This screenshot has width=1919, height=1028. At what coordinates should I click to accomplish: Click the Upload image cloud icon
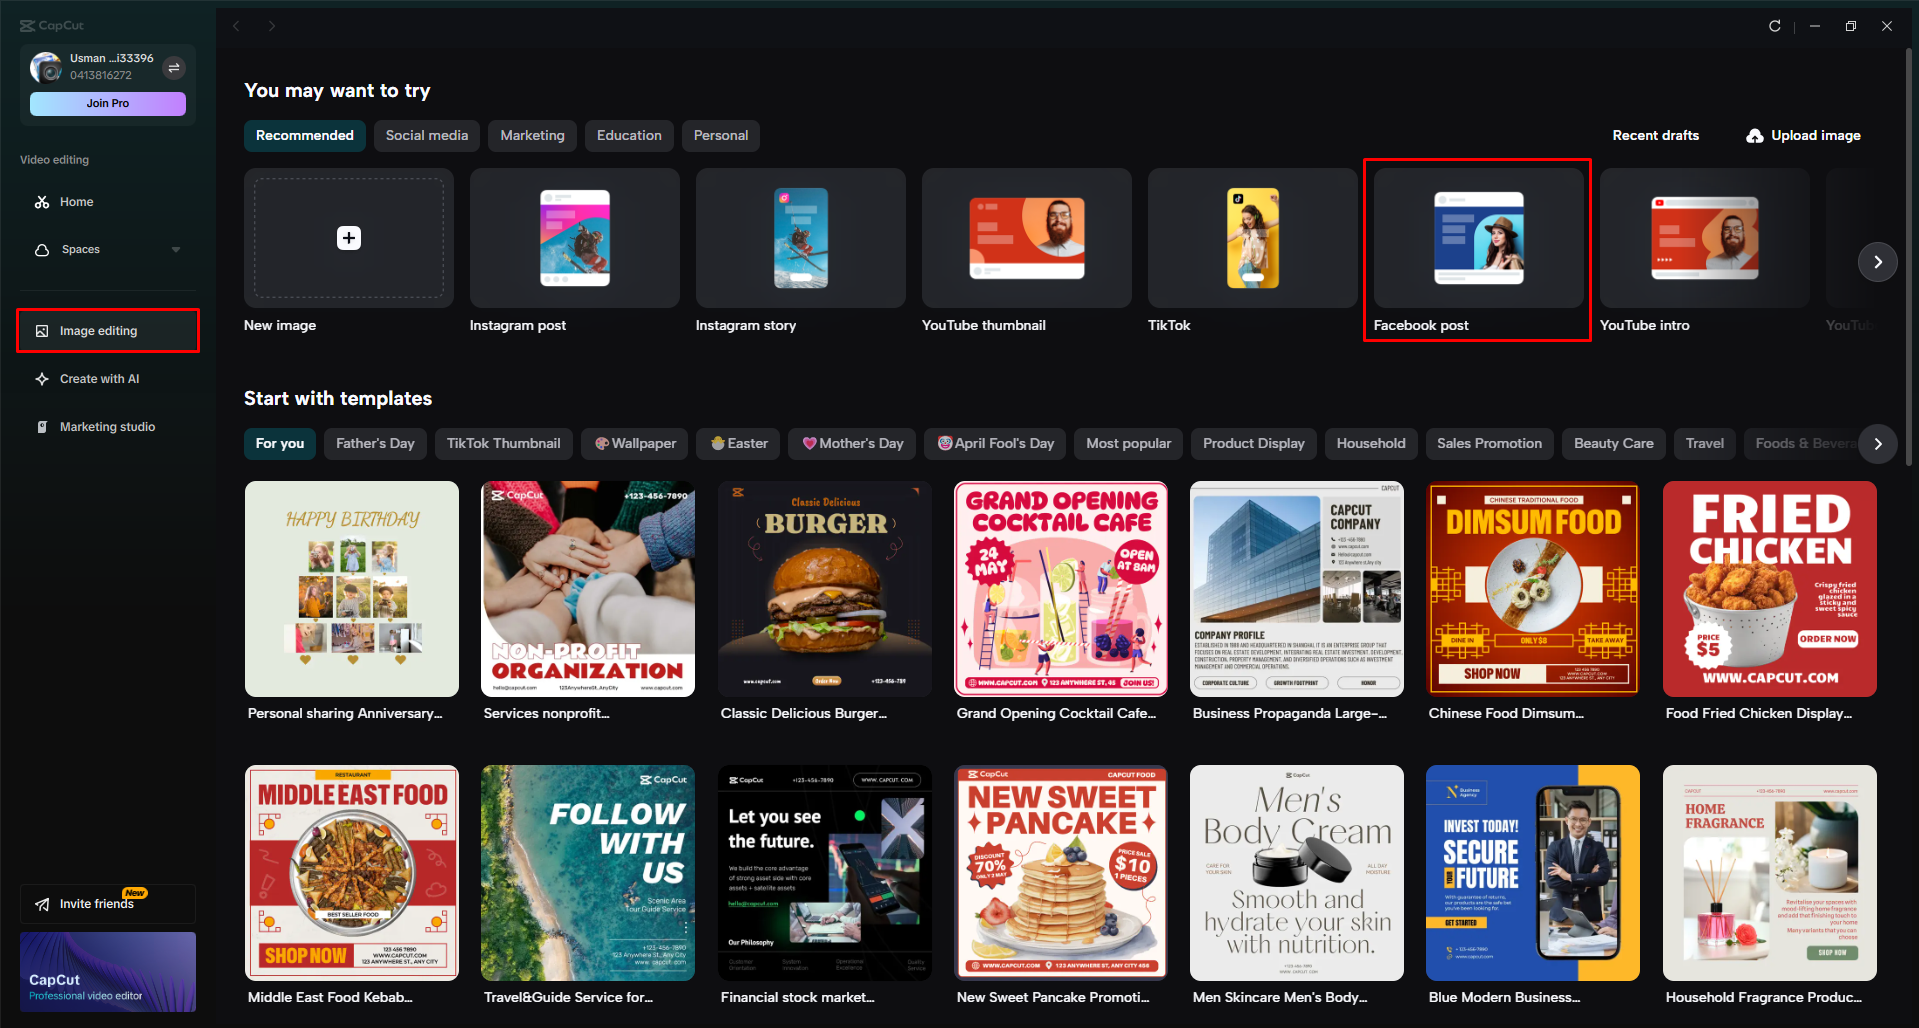pos(1755,136)
